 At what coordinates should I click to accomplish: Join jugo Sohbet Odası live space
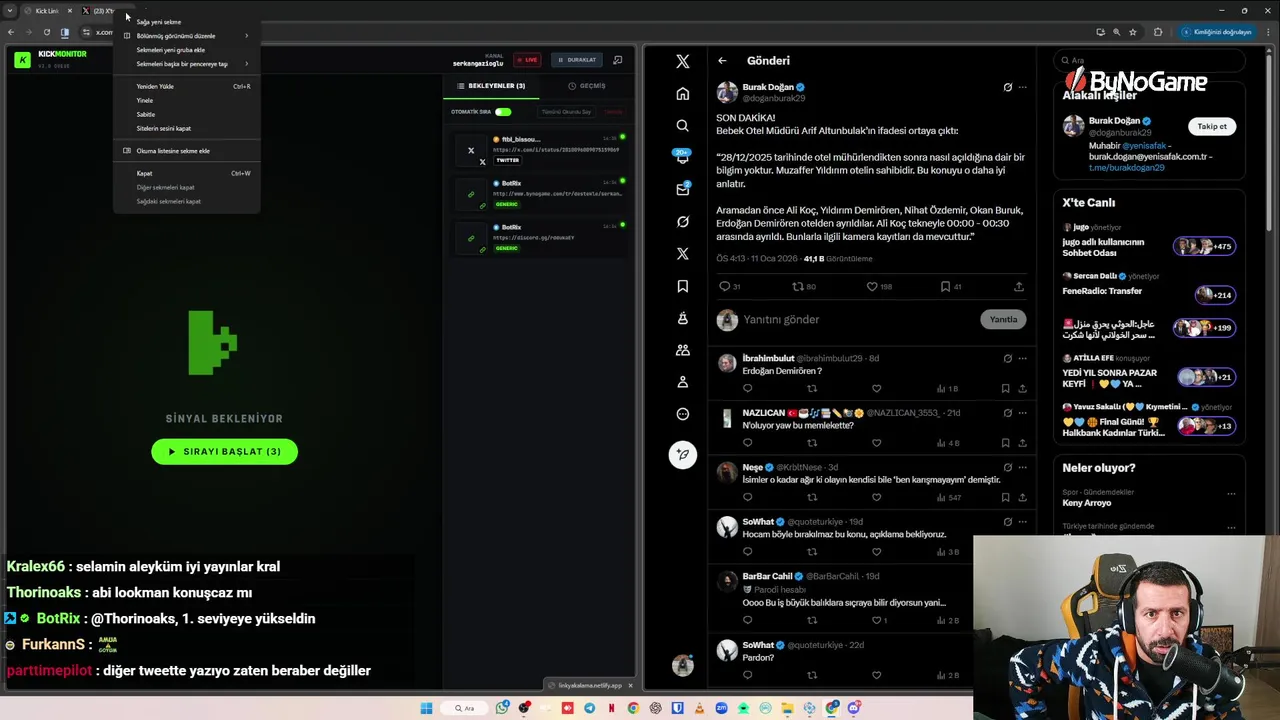pyautogui.click(x=1149, y=240)
